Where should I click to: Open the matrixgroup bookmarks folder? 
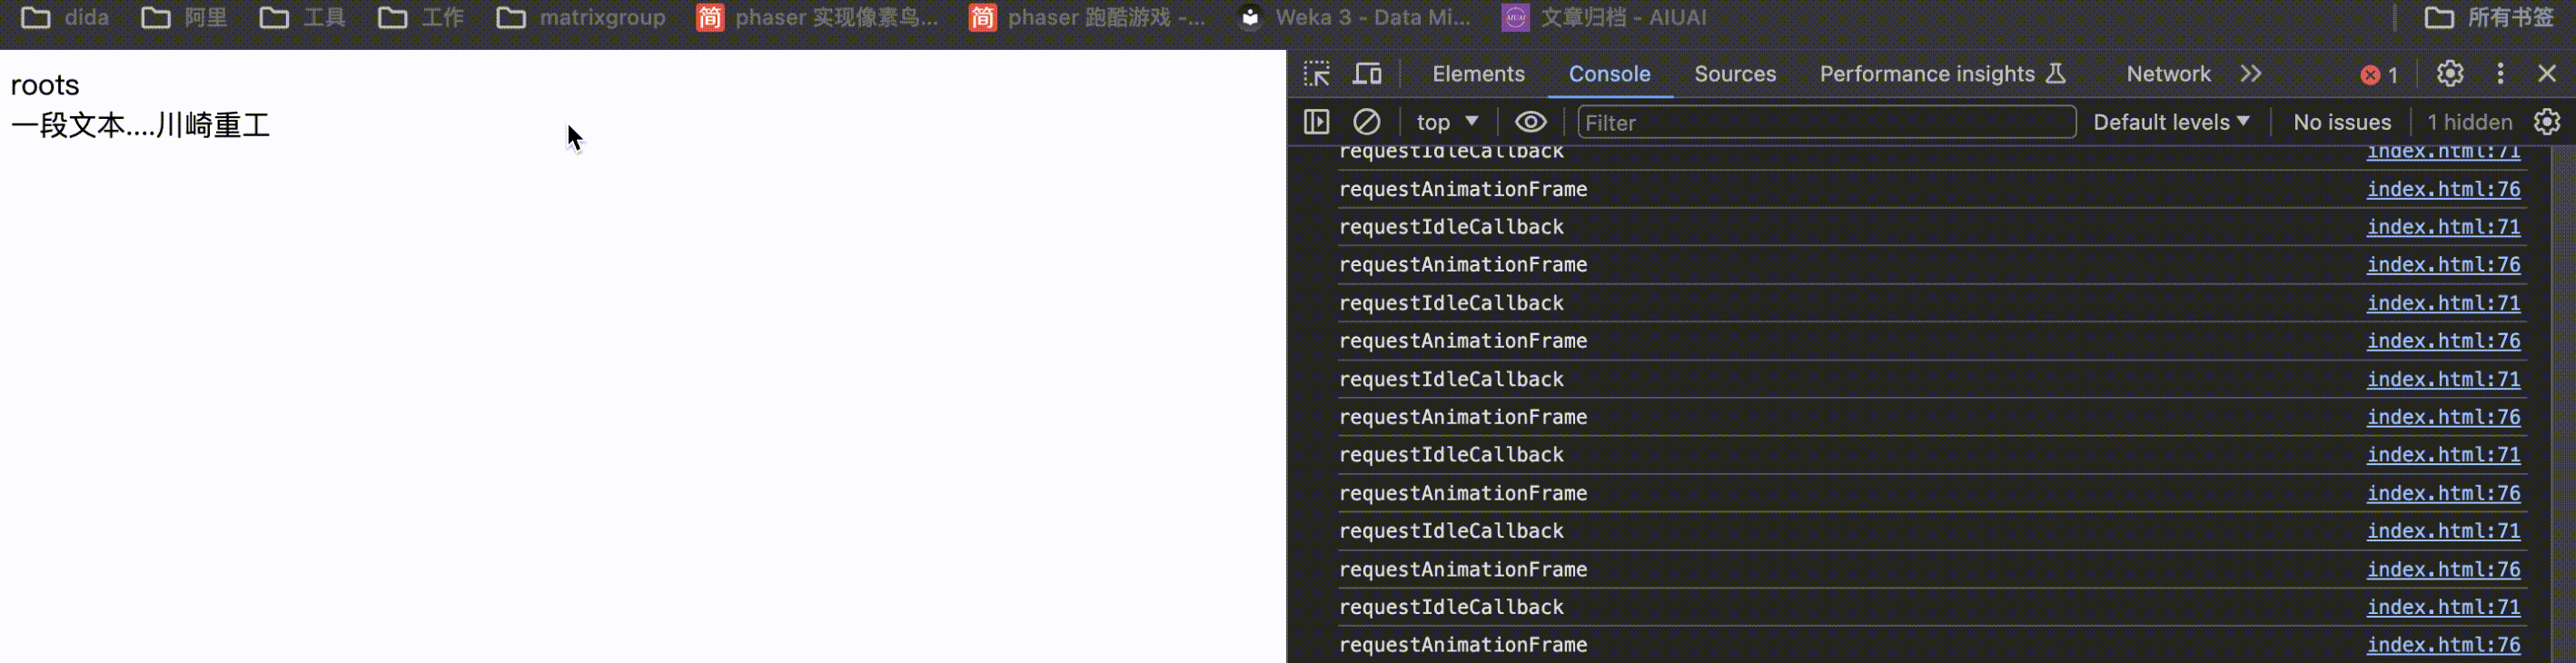coord(582,17)
